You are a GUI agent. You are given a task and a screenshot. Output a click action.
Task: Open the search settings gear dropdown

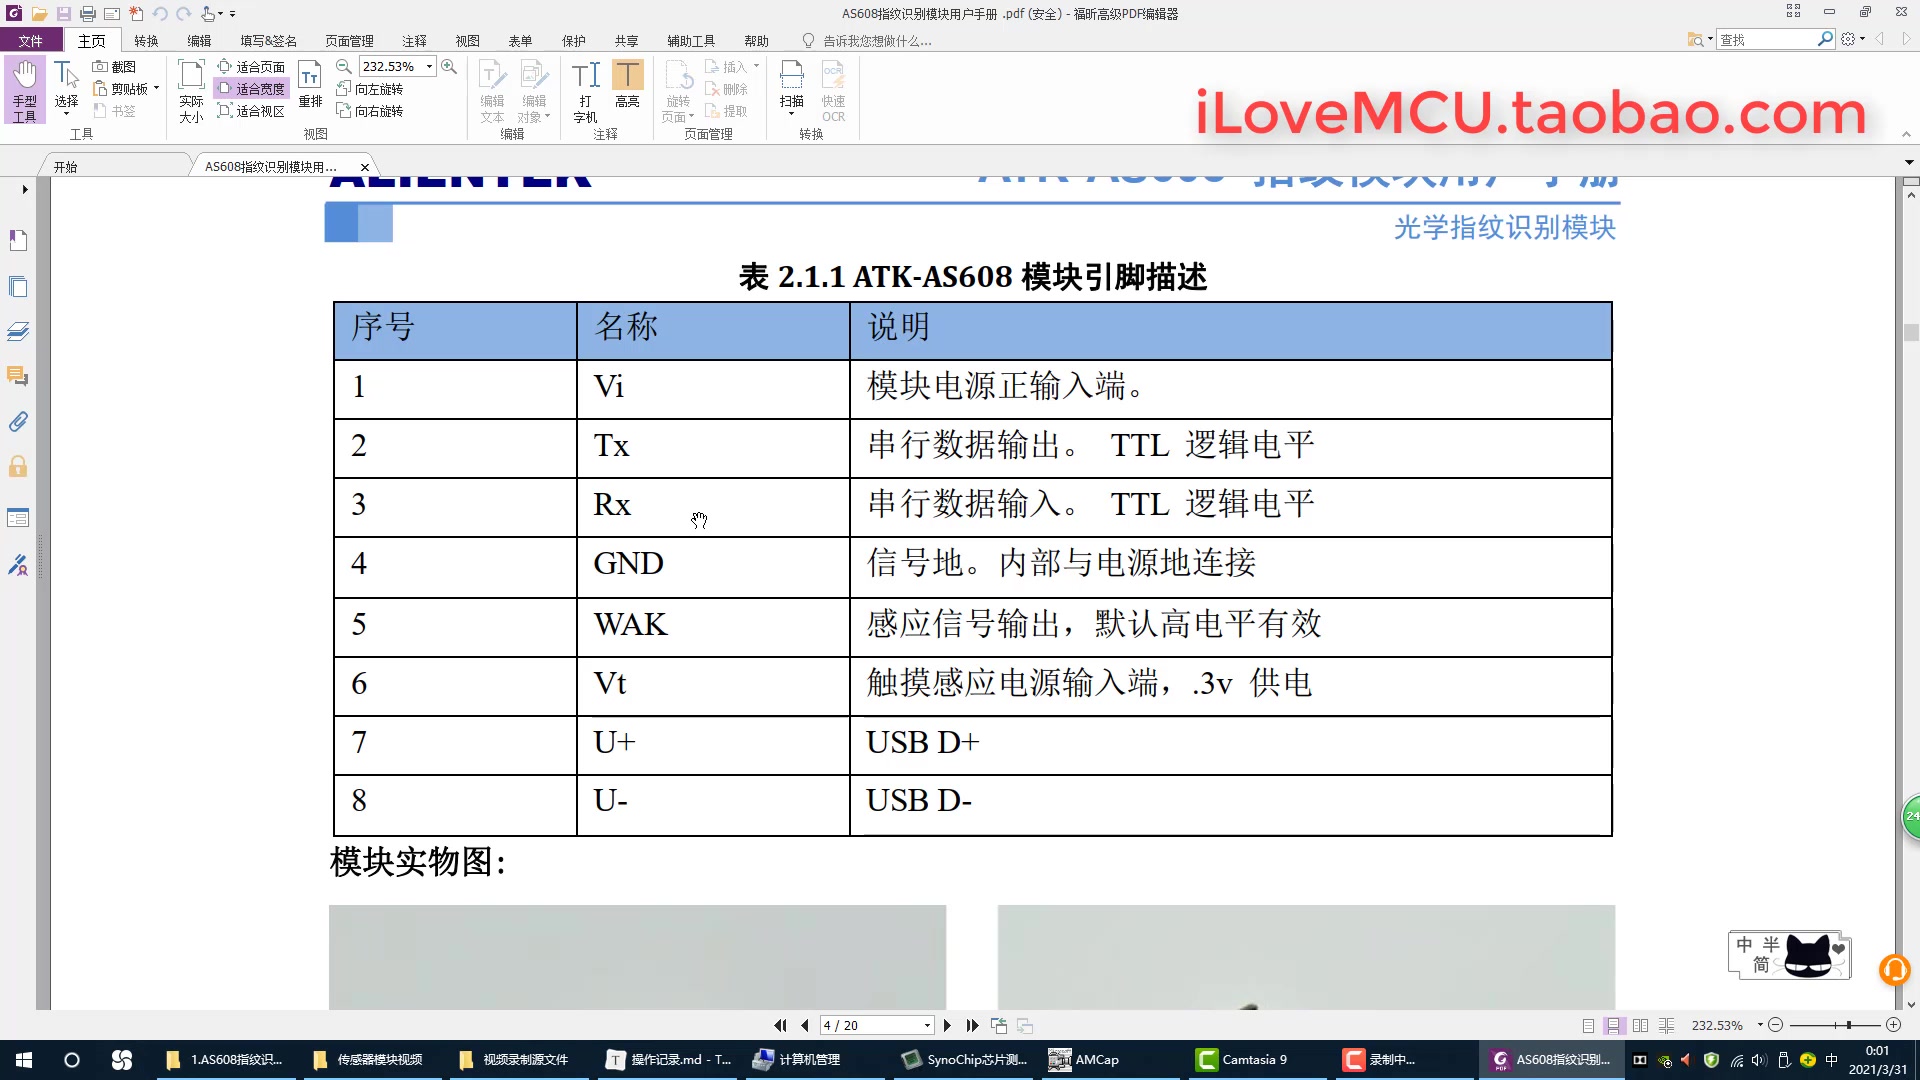(1853, 39)
